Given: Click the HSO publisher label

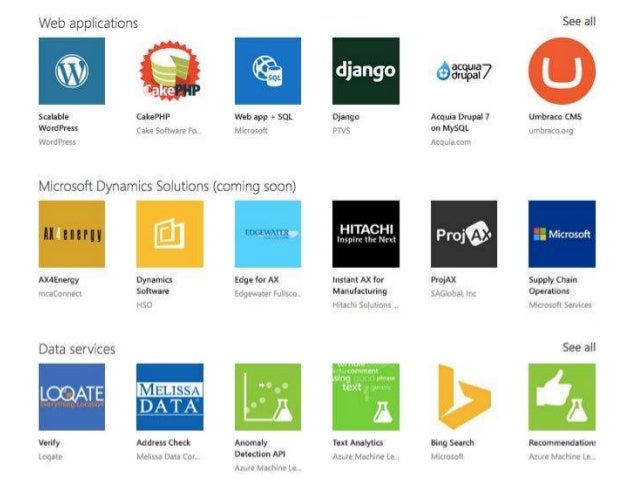Looking at the screenshot, I should coord(144,305).
